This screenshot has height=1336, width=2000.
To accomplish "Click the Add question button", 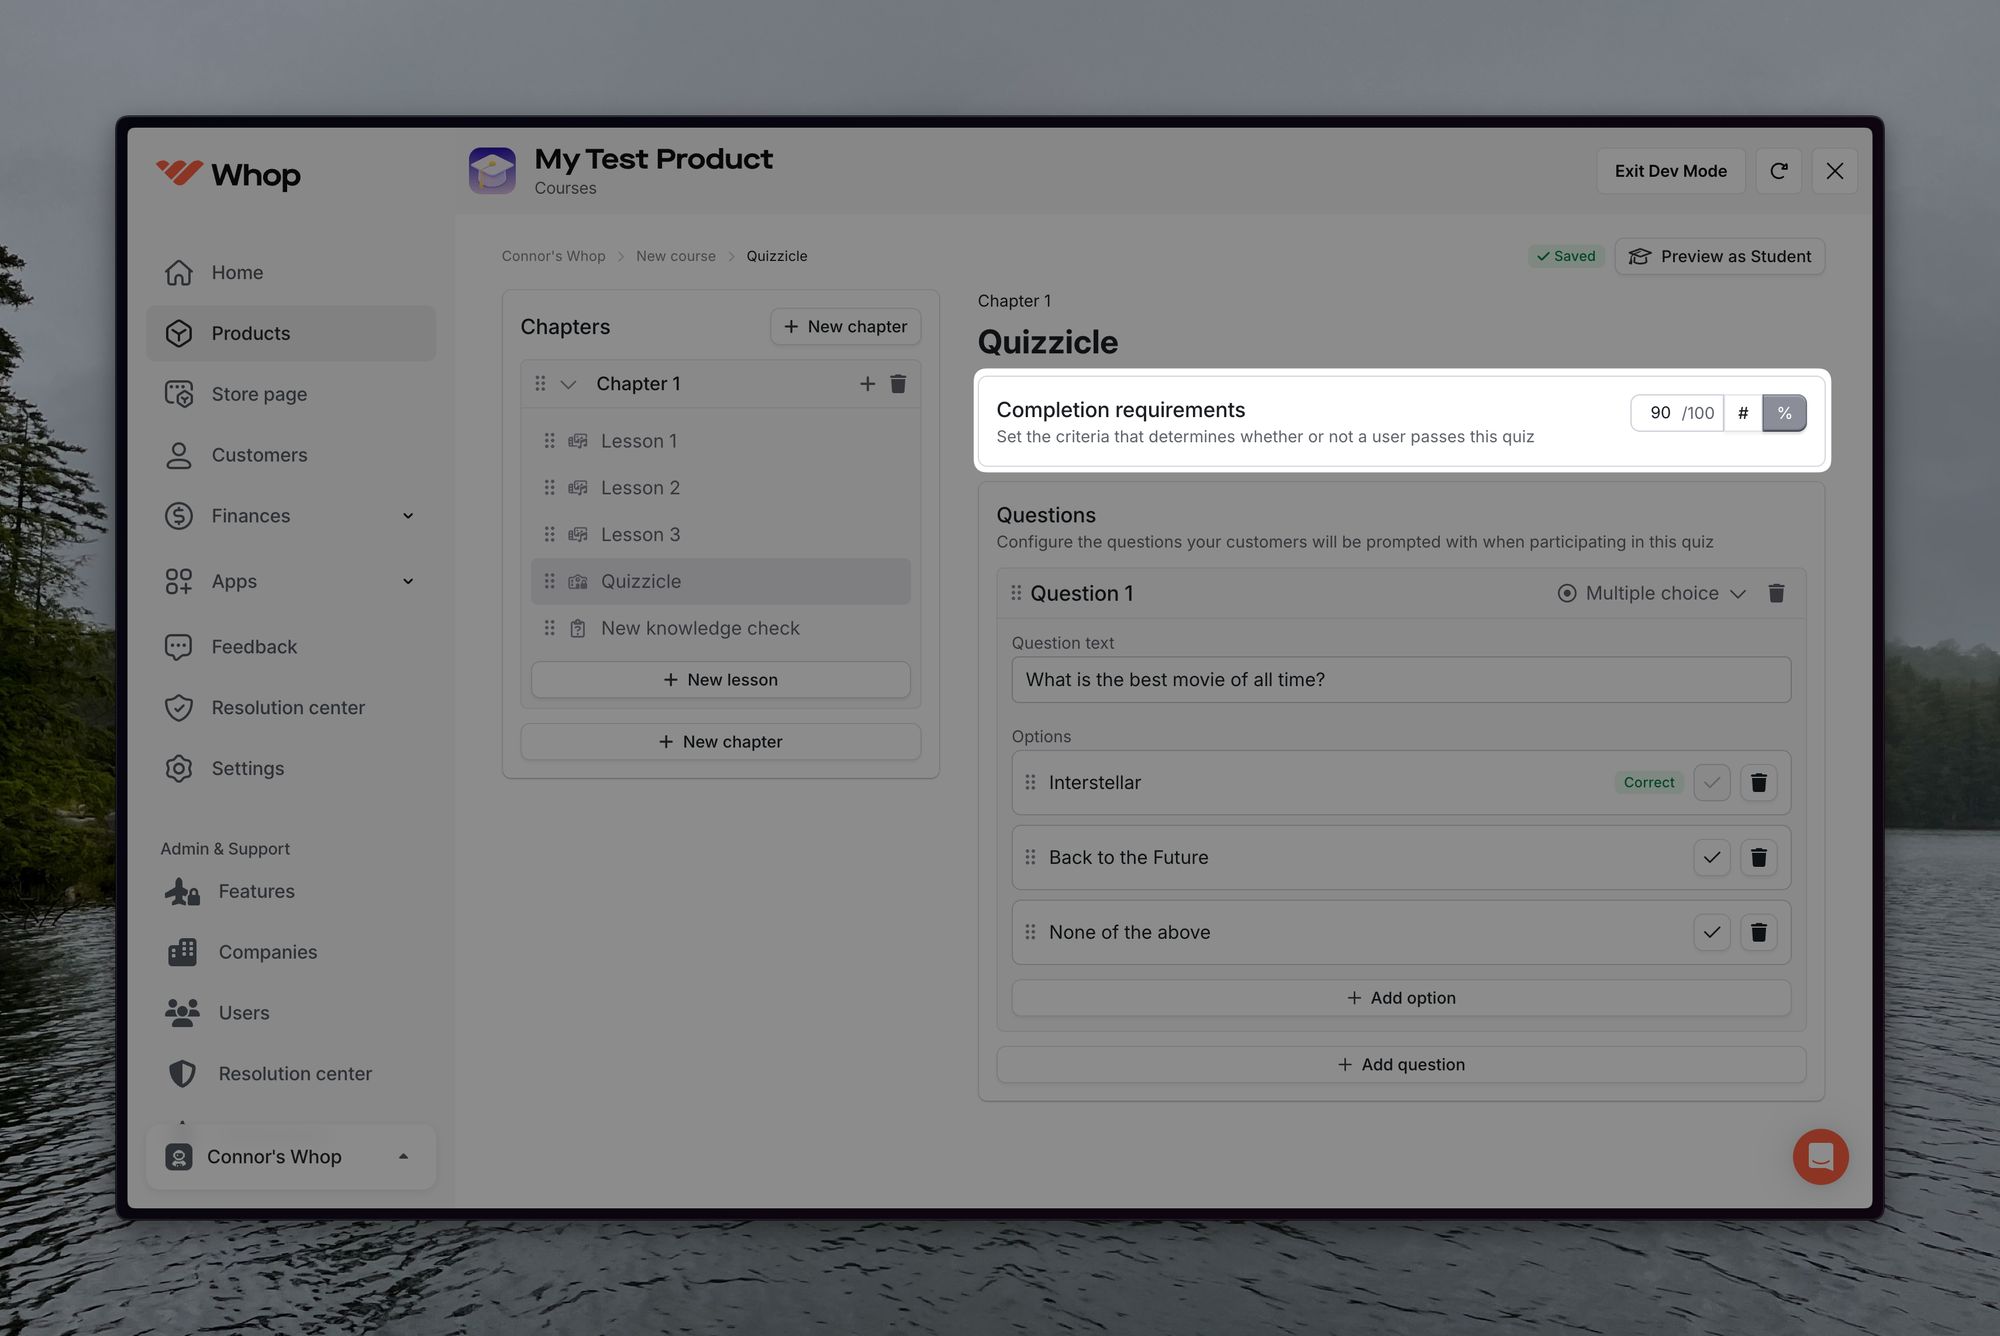I will 1400,1065.
